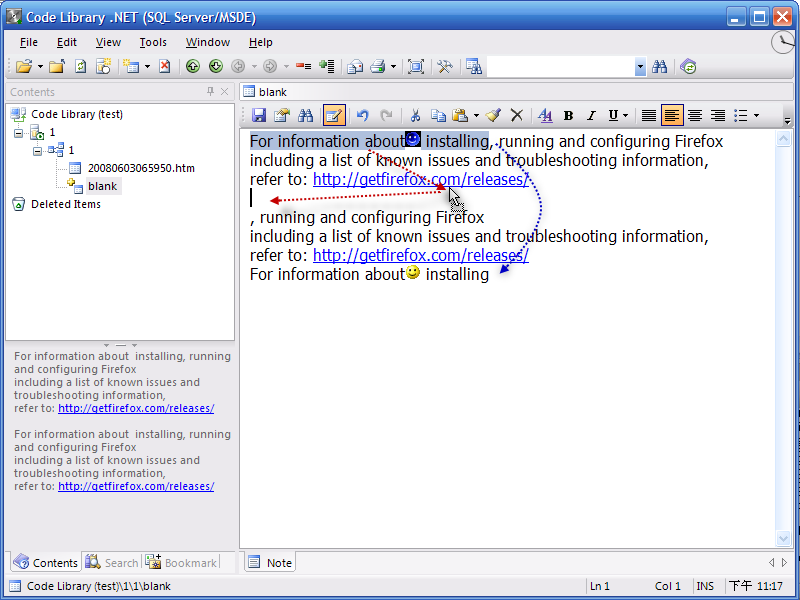This screenshot has height=600, width=800.
Task: Open the File menu
Action: [x=29, y=42]
